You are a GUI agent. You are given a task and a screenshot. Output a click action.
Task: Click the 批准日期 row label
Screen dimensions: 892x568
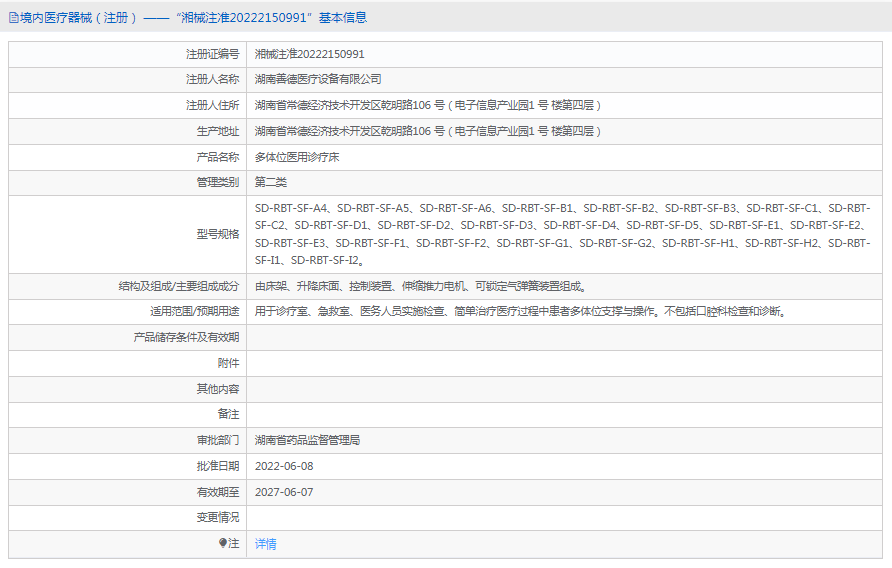click(x=218, y=466)
